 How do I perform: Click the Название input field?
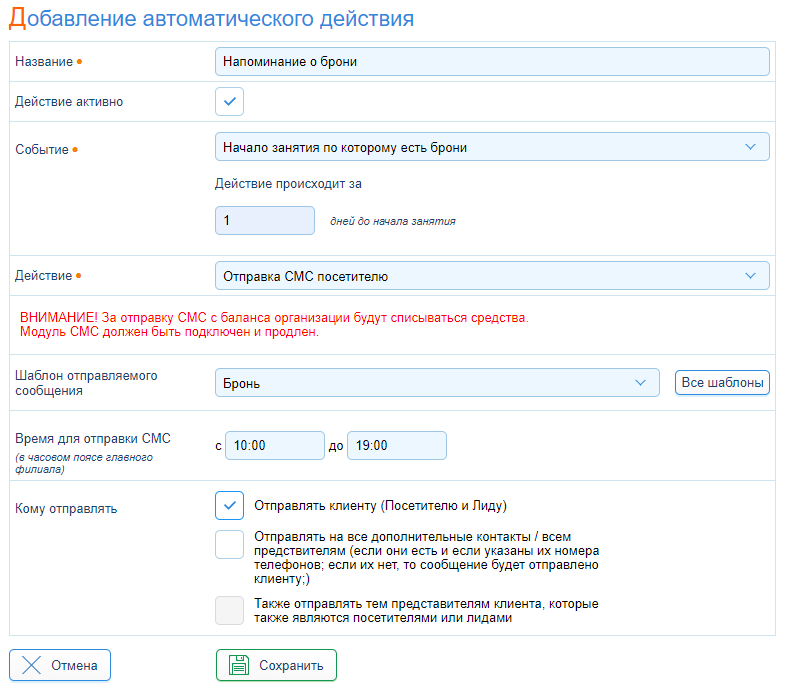pos(492,62)
